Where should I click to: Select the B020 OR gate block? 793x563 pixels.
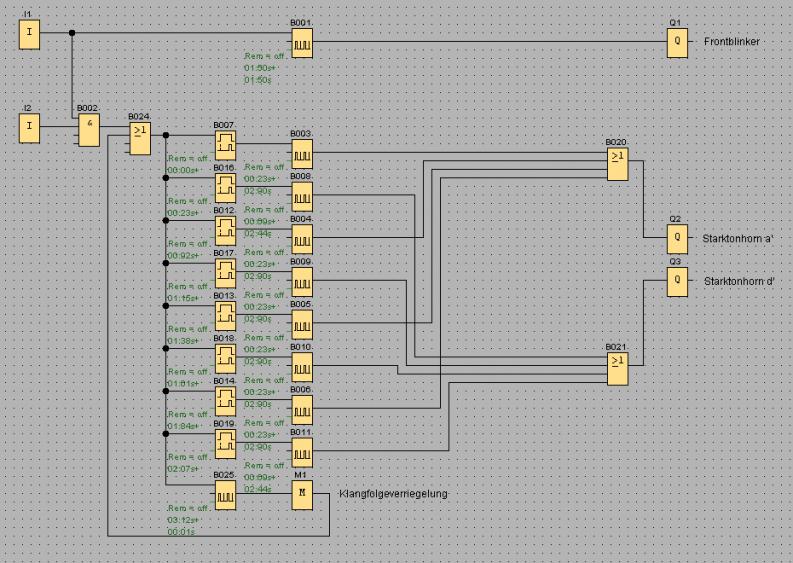616,163
